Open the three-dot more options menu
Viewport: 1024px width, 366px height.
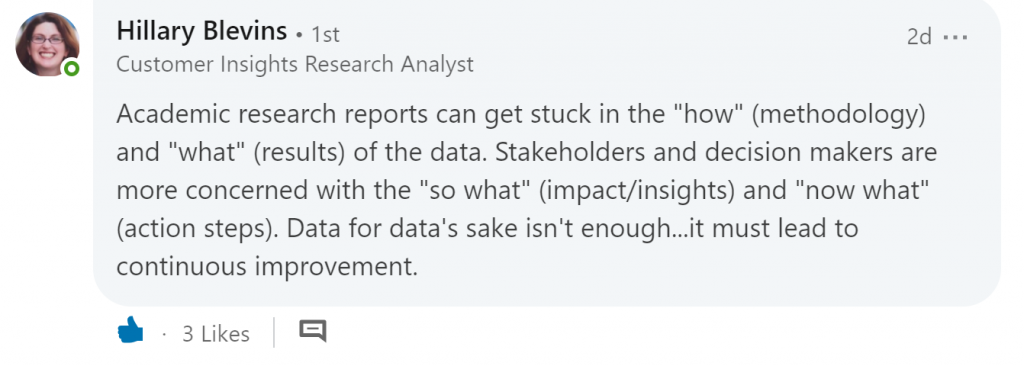coord(956,37)
